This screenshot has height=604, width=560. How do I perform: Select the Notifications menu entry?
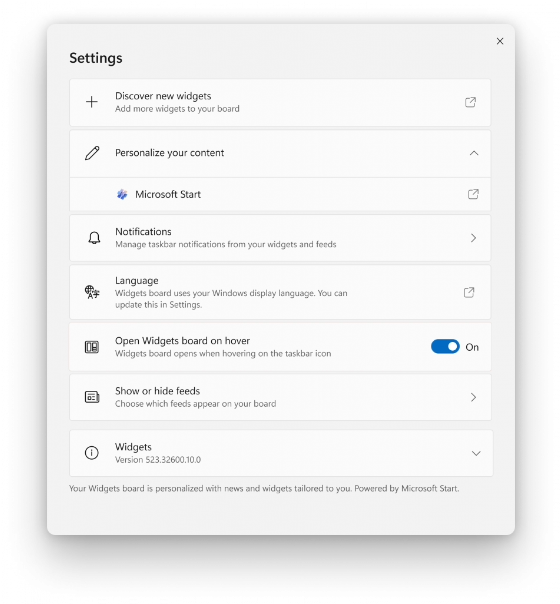click(280, 238)
